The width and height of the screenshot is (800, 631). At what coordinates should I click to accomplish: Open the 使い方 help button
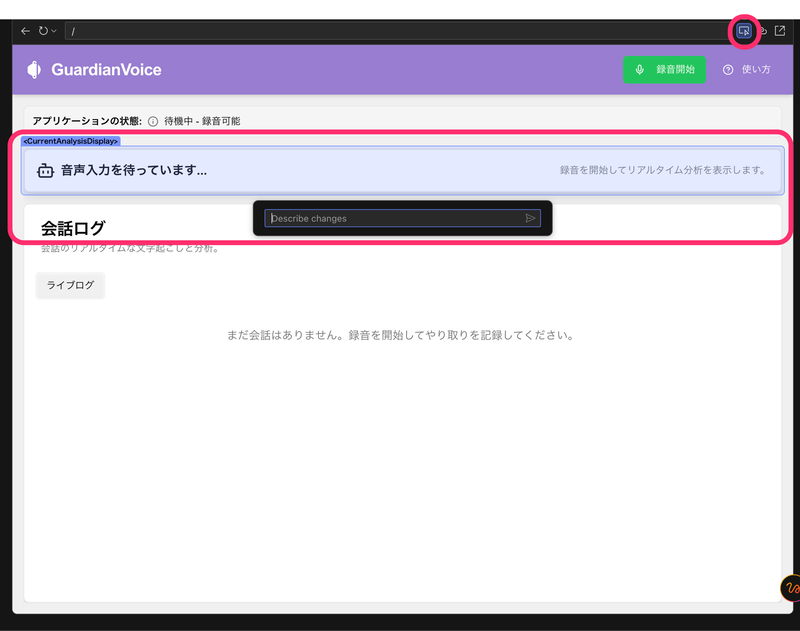point(746,69)
